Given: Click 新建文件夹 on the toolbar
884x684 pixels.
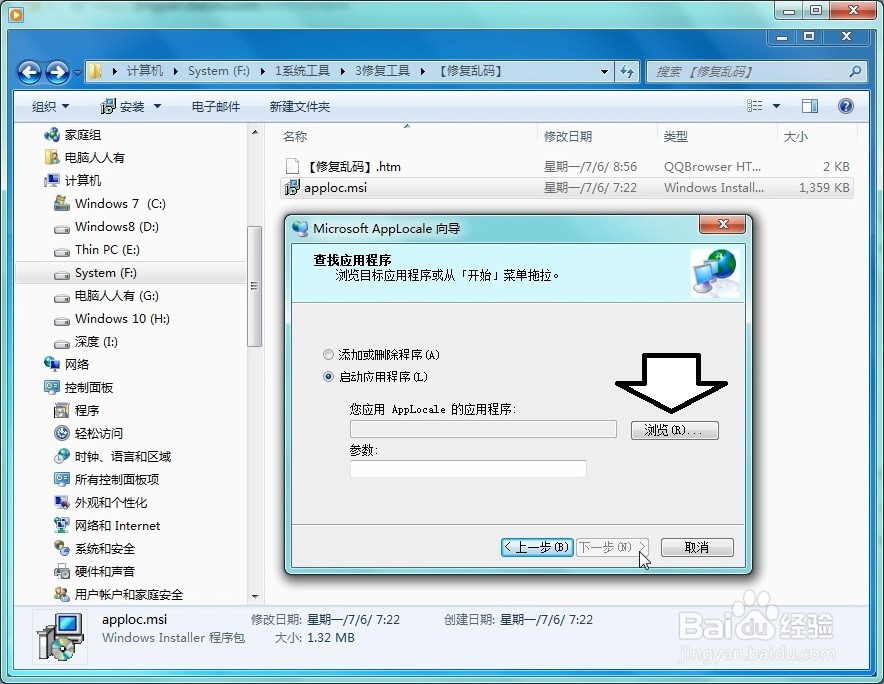Looking at the screenshot, I should [x=299, y=106].
